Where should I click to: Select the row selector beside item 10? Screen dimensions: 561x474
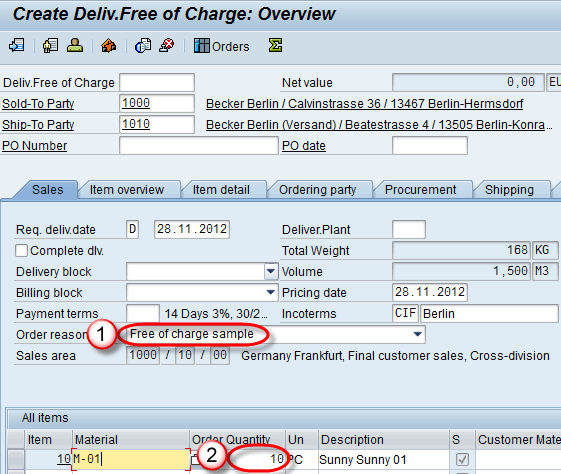point(16,459)
